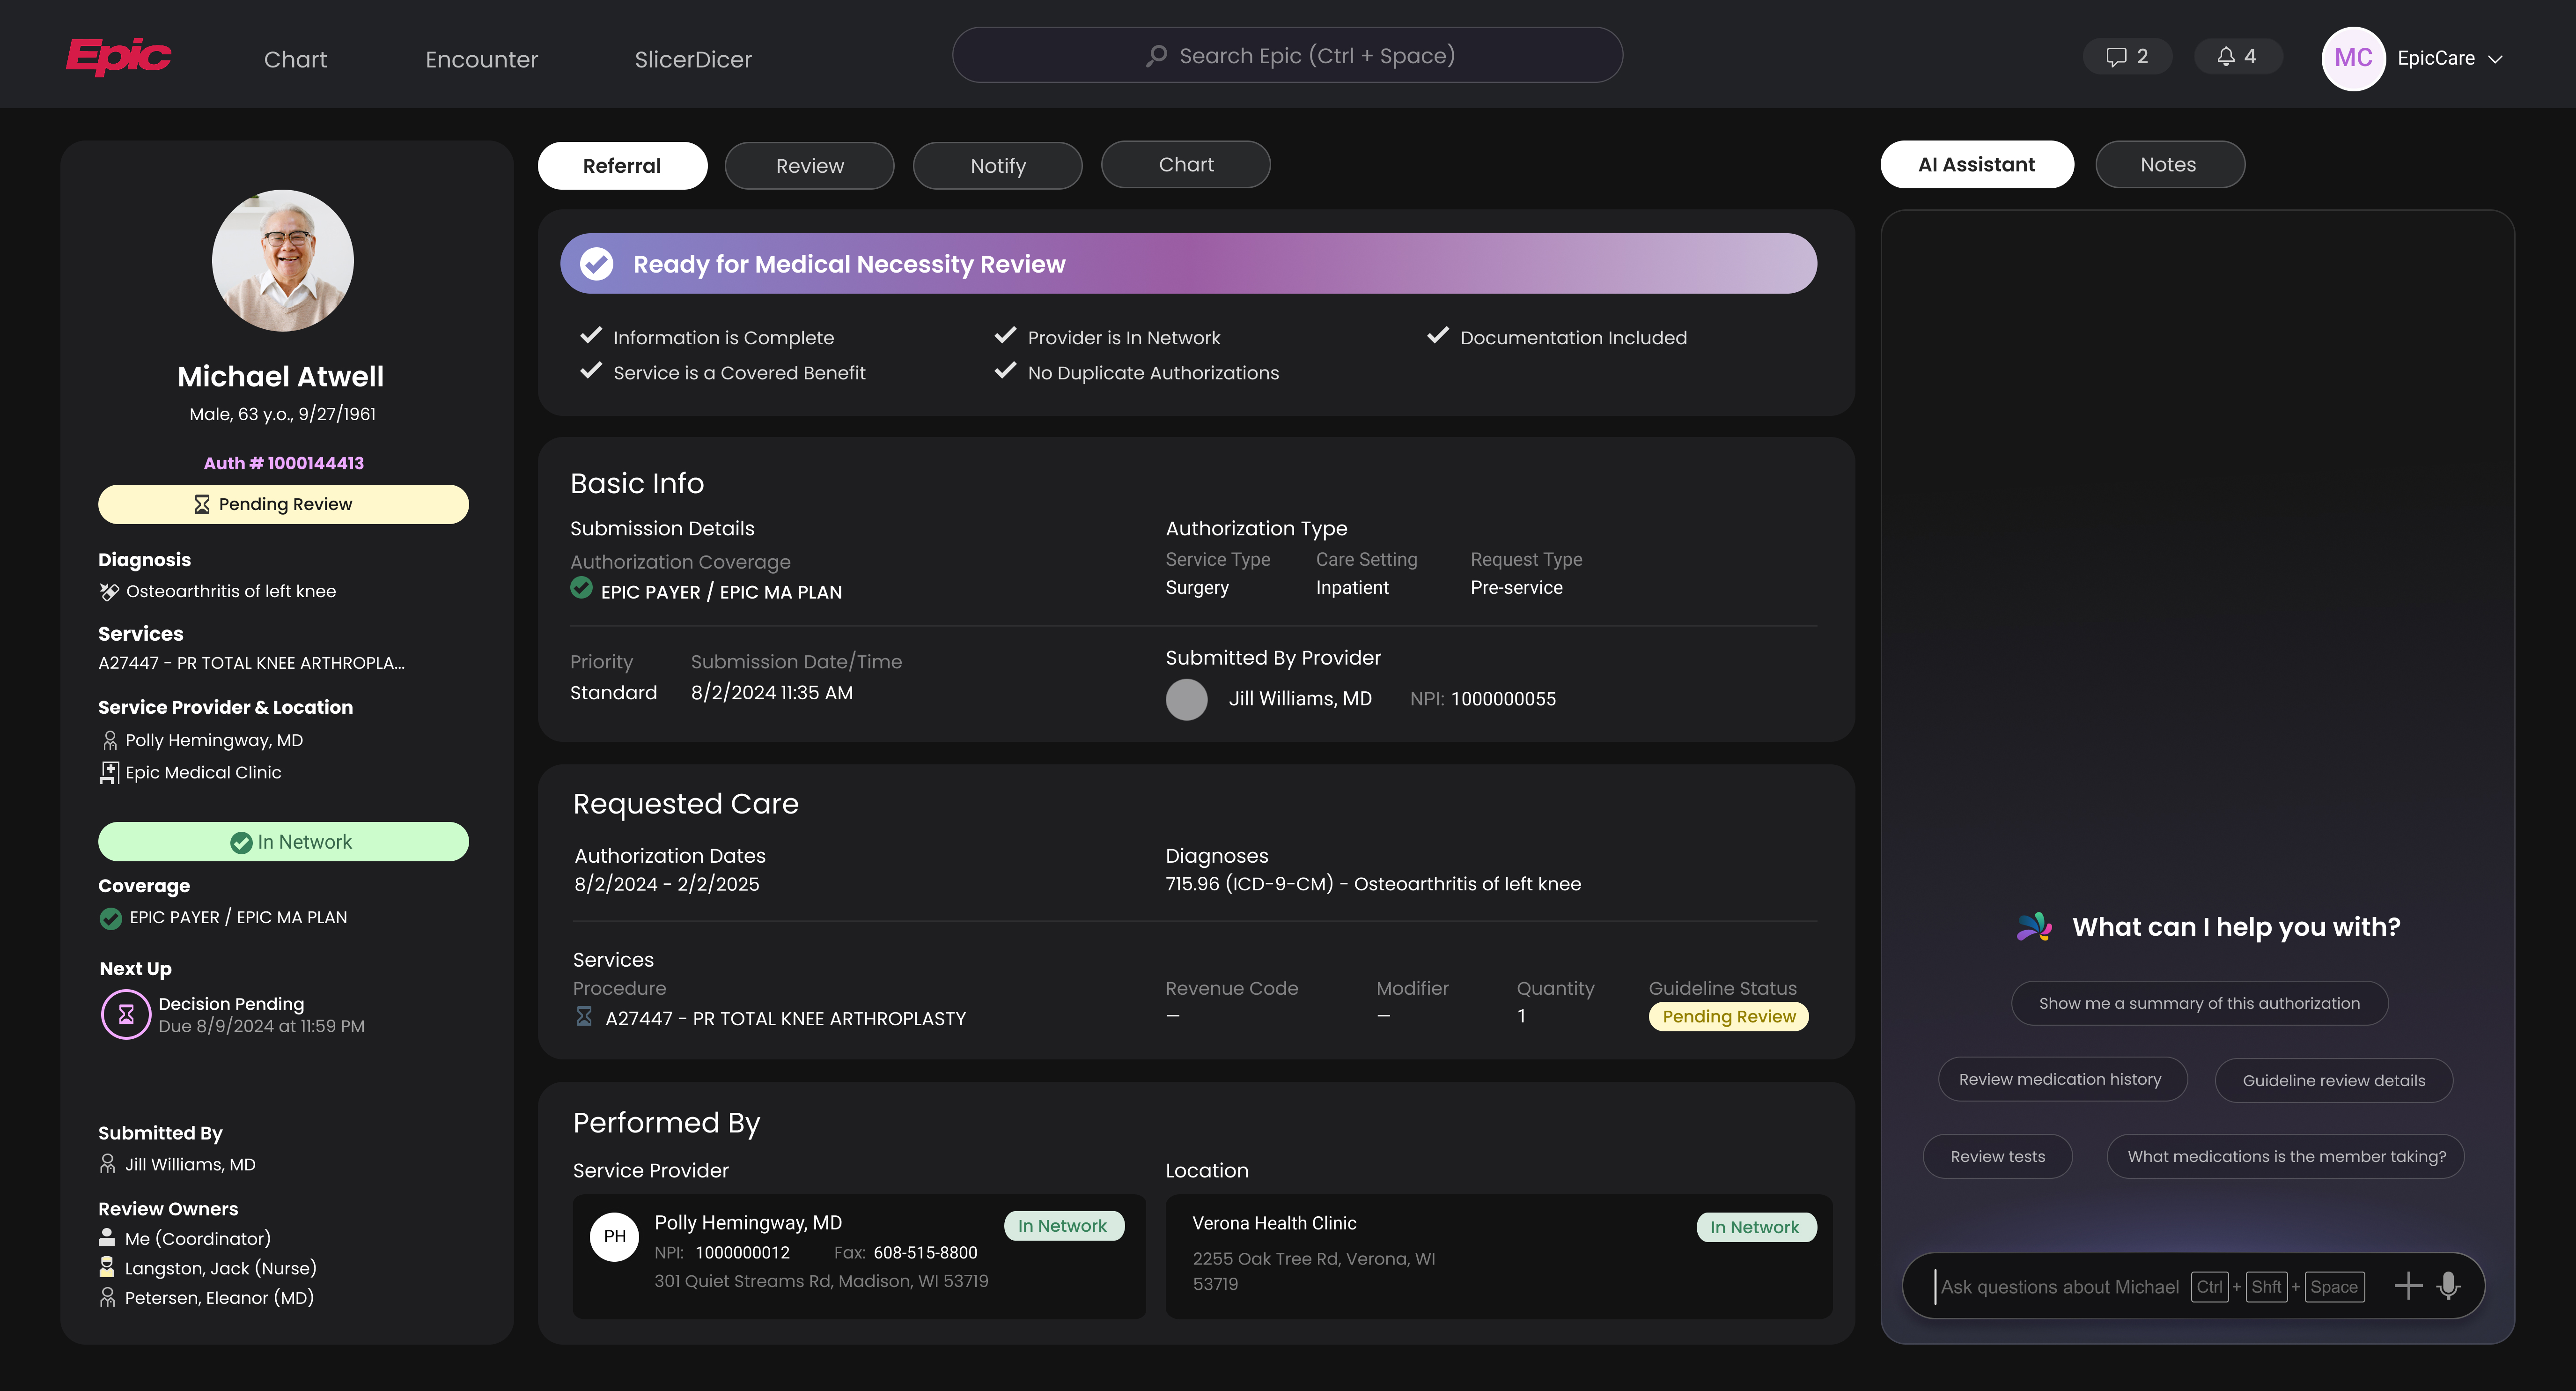Click the Documentation Included checkmark
The image size is (2576, 1391).
pos(1437,335)
